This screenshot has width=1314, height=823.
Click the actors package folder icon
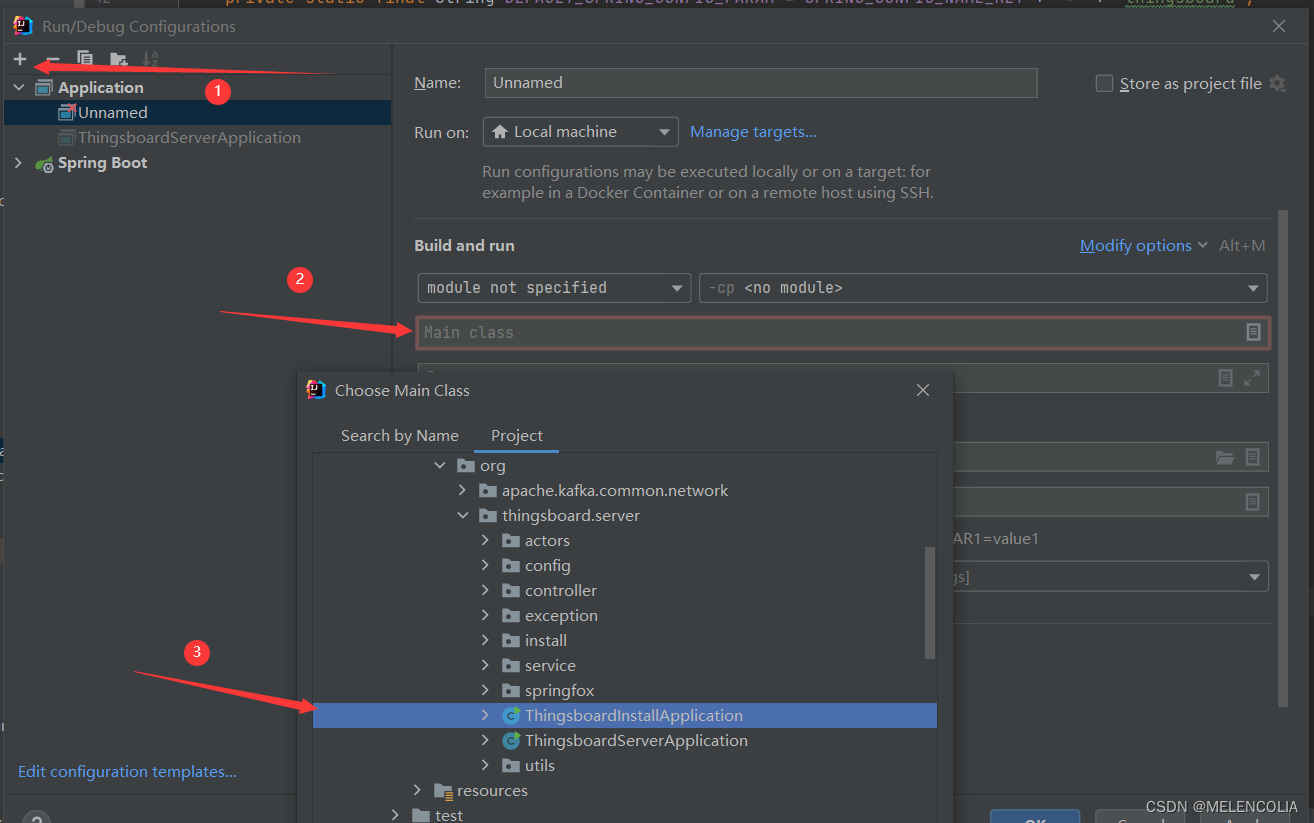pyautogui.click(x=511, y=541)
